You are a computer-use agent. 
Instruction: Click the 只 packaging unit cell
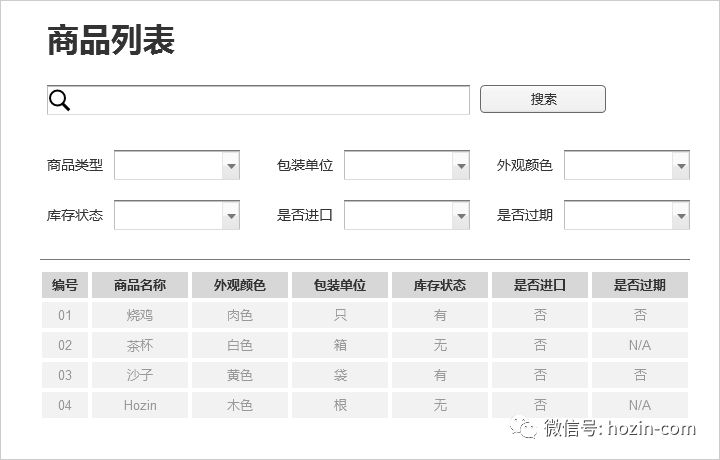pyautogui.click(x=340, y=315)
